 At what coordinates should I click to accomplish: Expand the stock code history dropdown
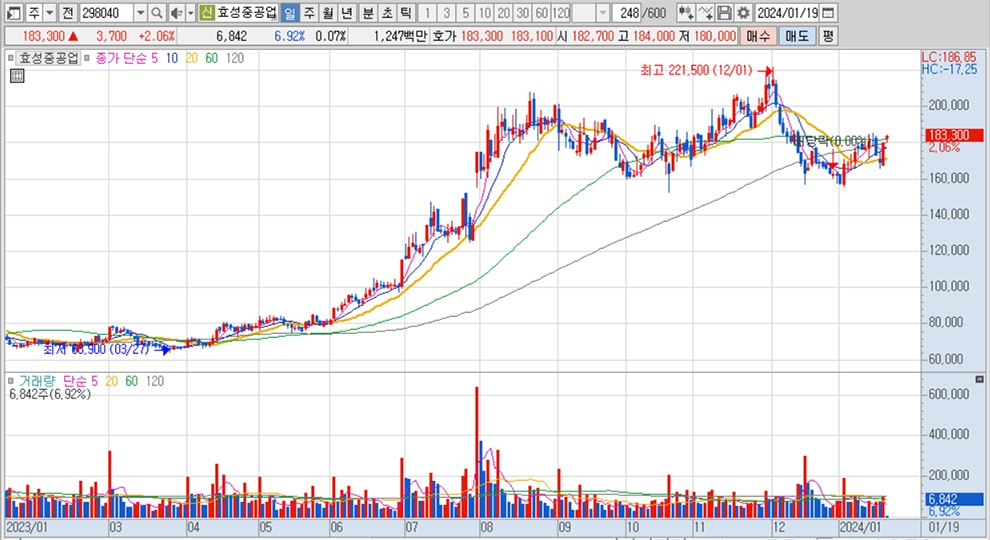point(141,13)
